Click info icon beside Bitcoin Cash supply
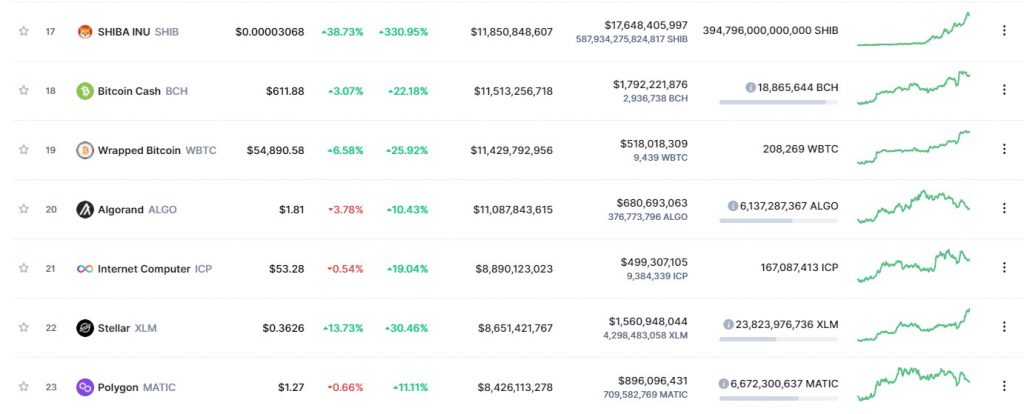 [750, 87]
